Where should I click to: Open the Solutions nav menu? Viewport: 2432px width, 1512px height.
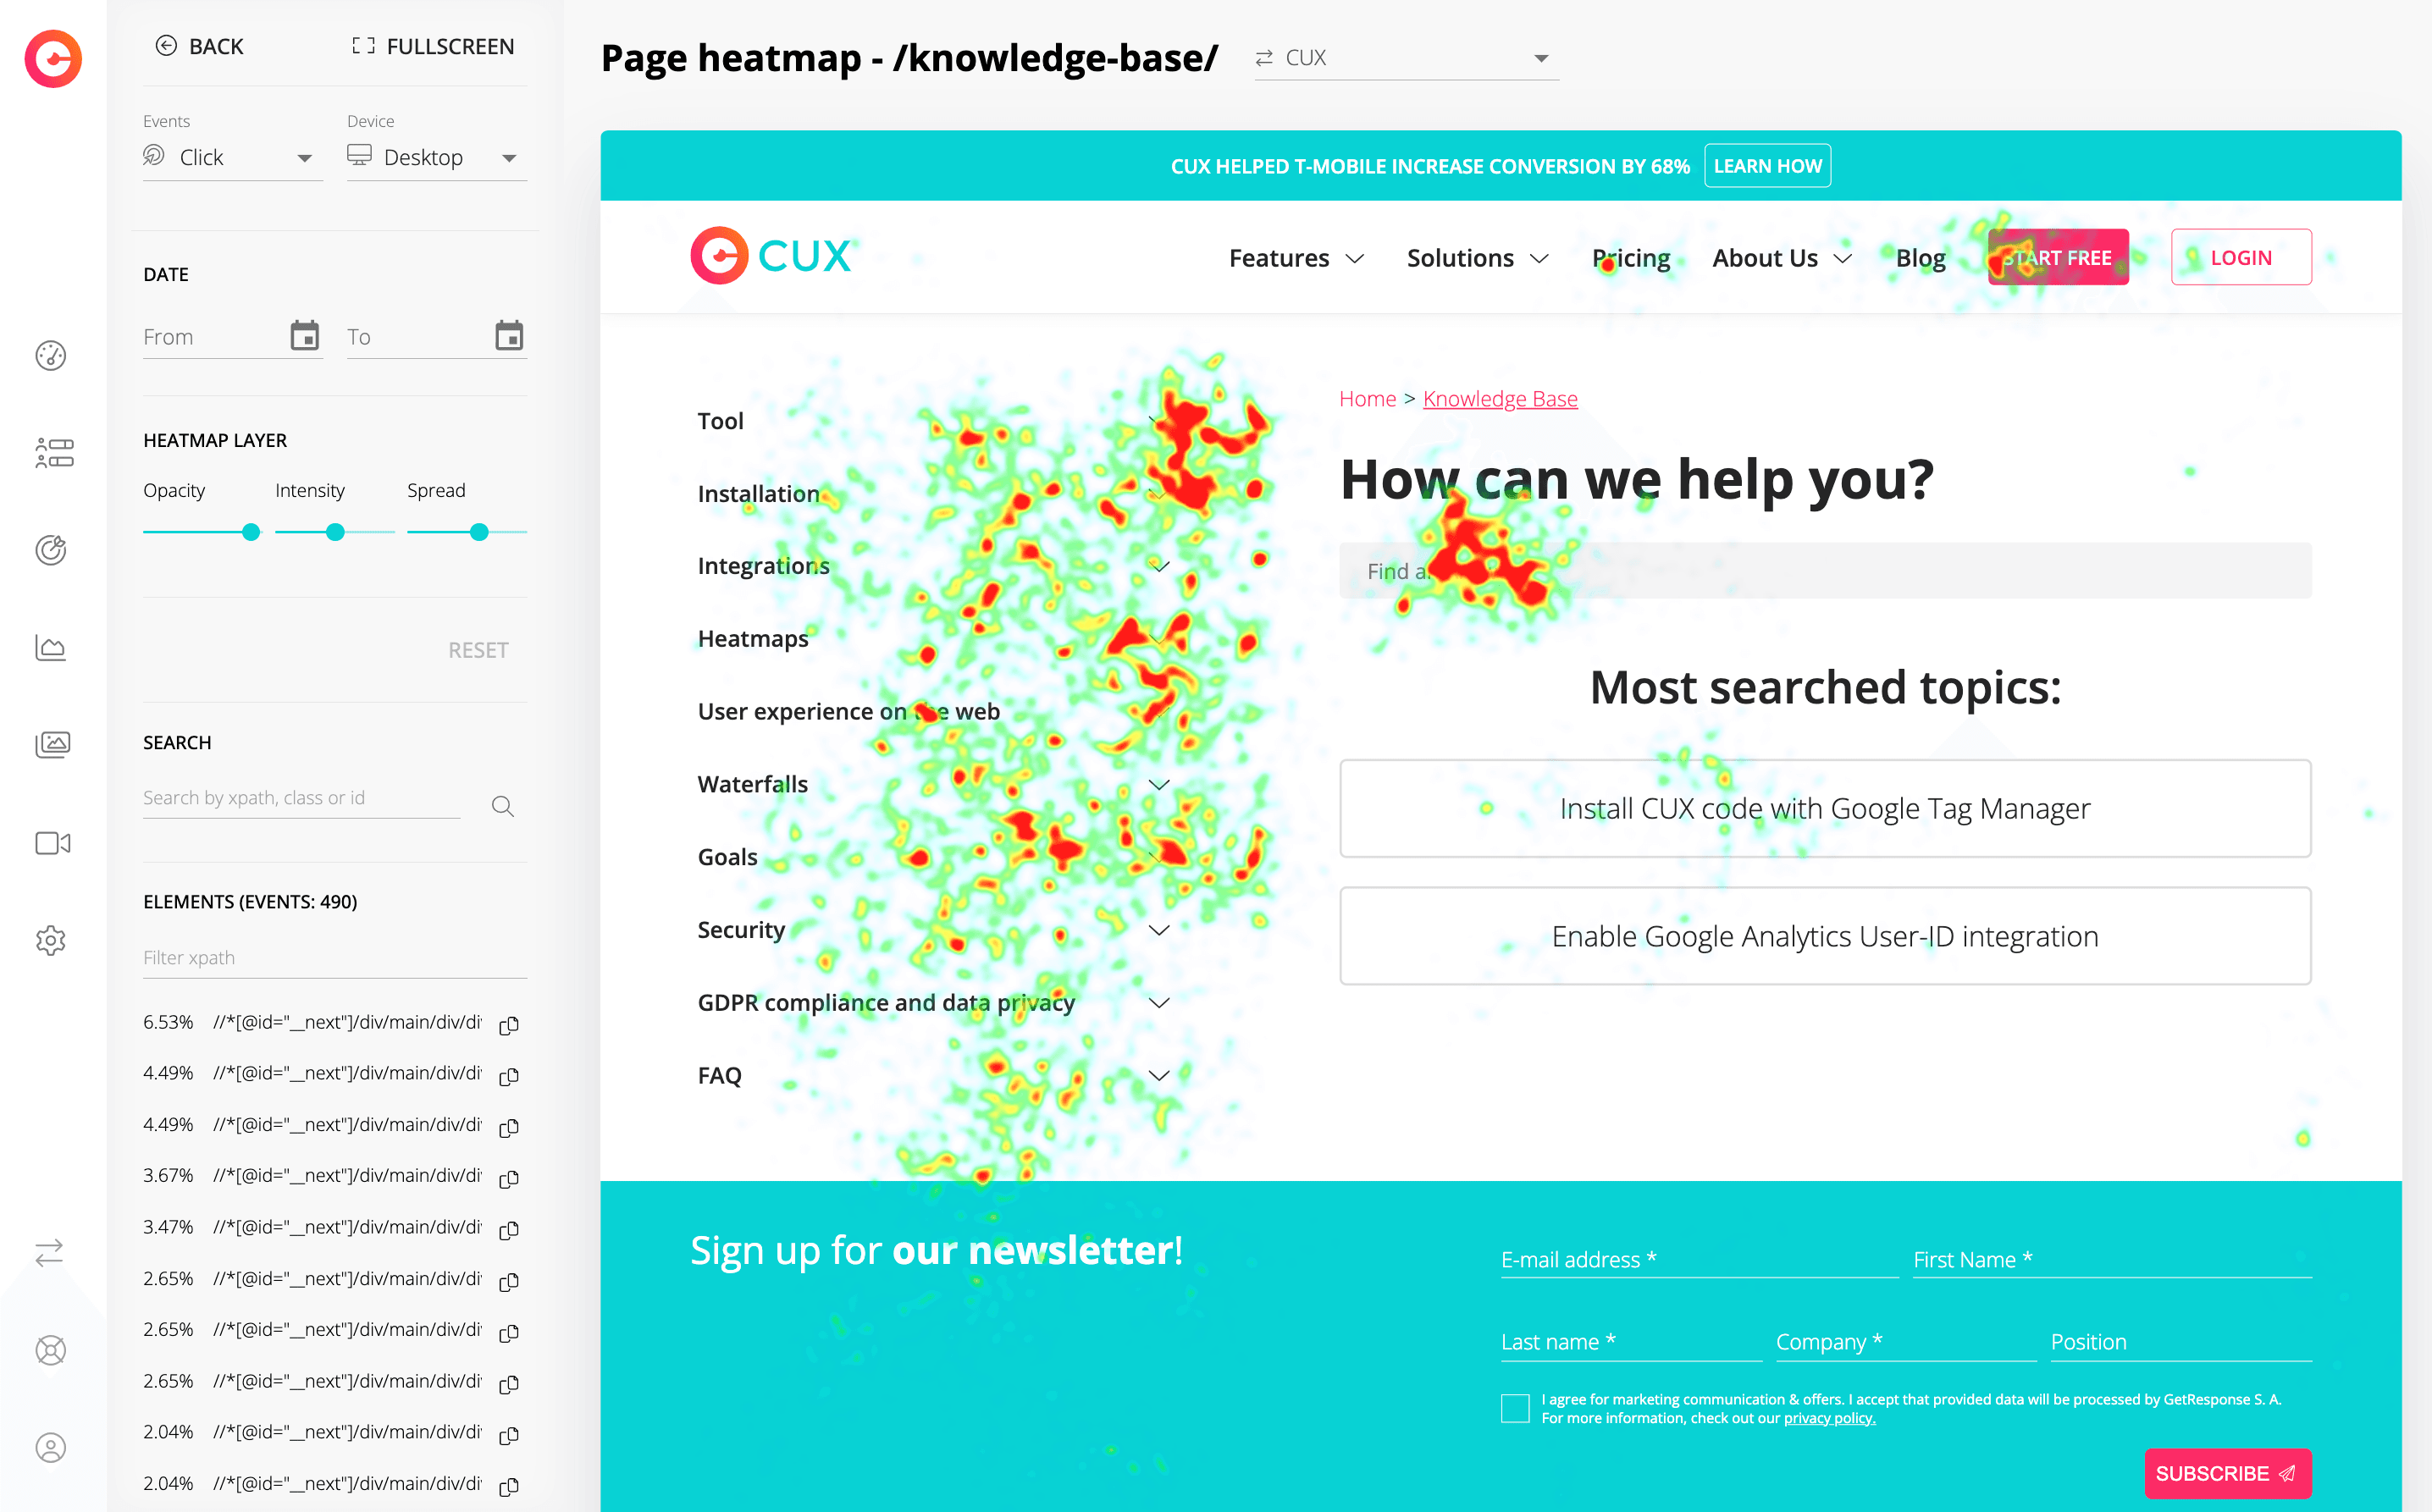(1477, 258)
